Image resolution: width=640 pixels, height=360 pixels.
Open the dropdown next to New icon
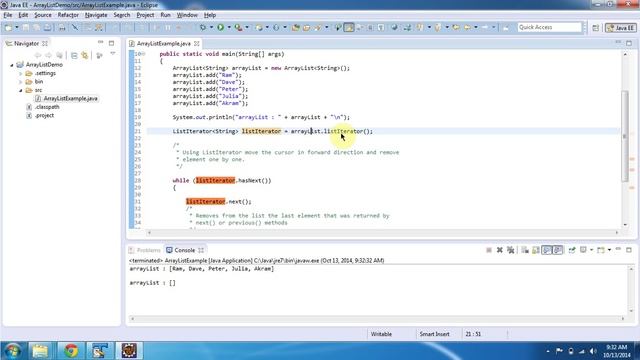click(17, 27)
